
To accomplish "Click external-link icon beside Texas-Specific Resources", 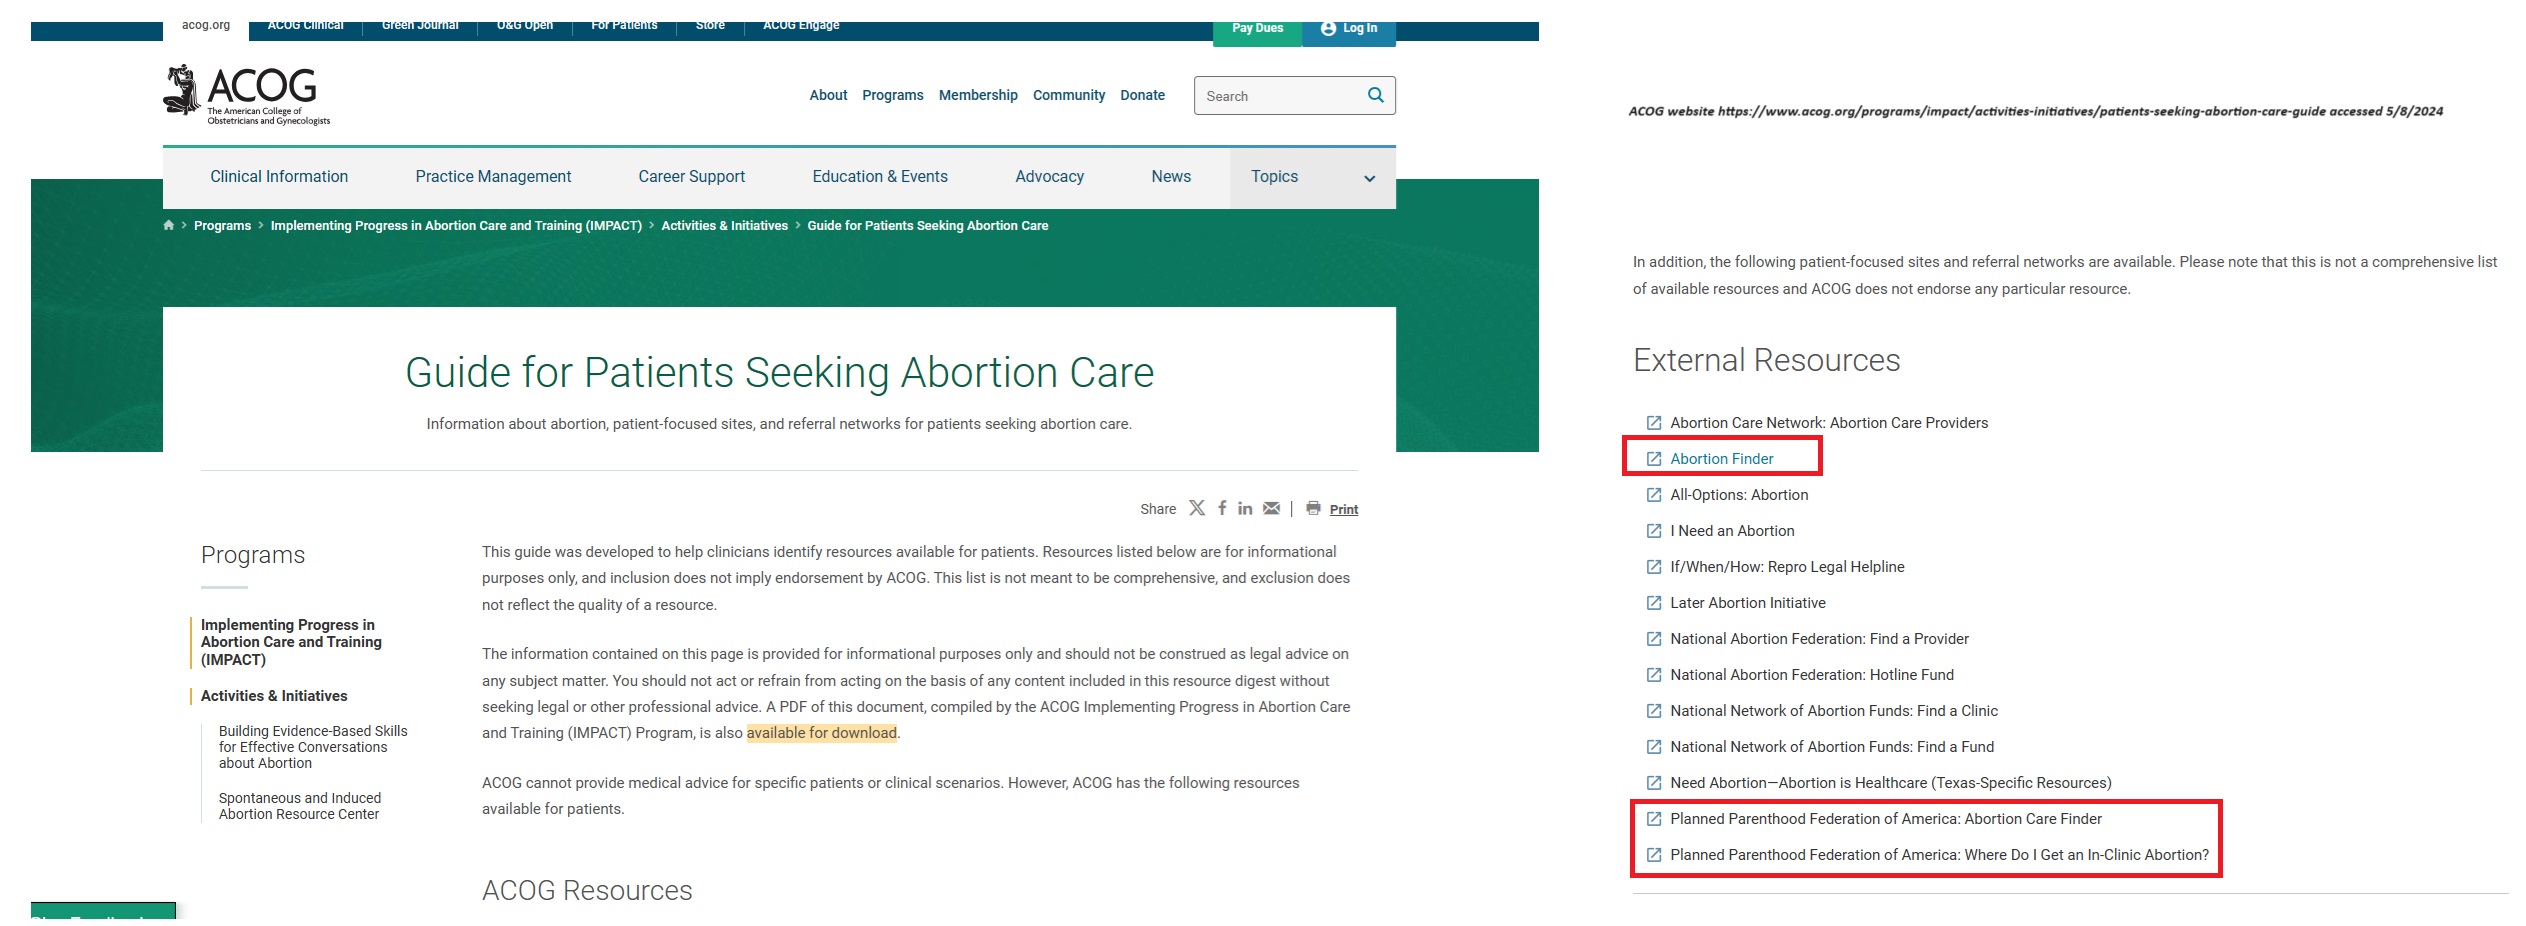I will [x=1654, y=783].
